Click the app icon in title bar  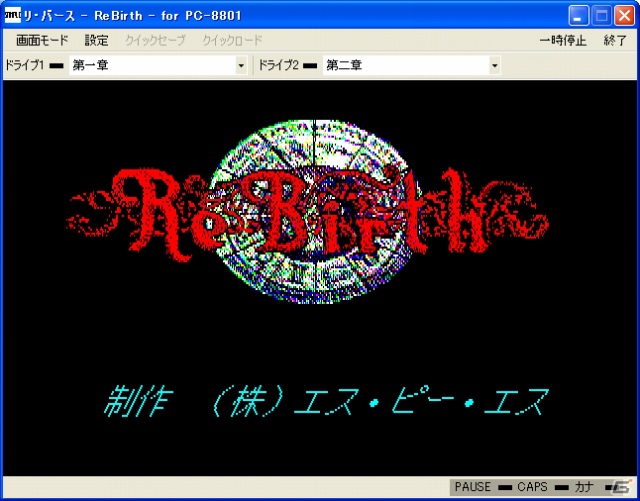click(13, 16)
